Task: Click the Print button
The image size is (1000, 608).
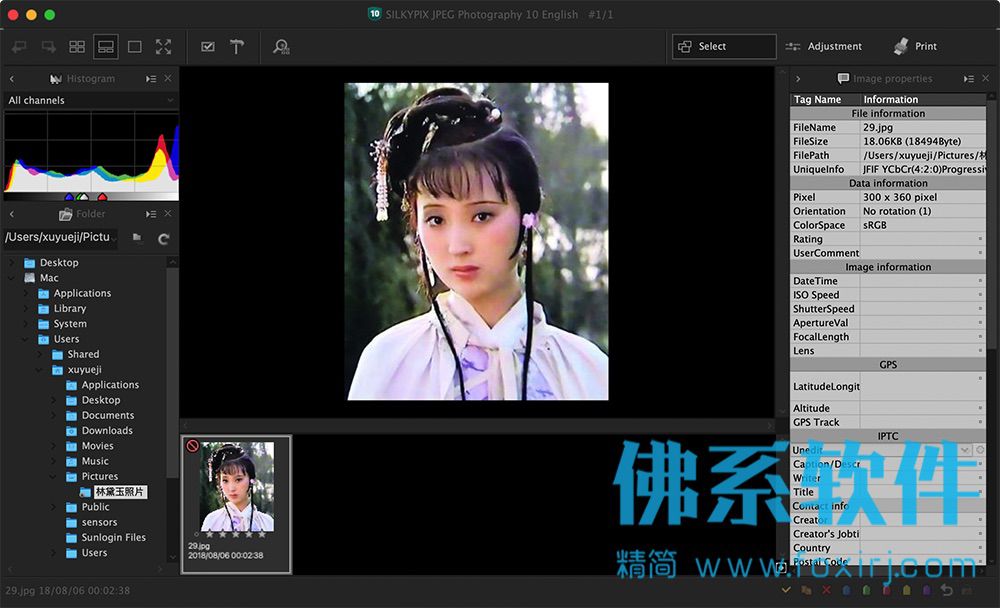Action: pyautogui.click(x=915, y=47)
